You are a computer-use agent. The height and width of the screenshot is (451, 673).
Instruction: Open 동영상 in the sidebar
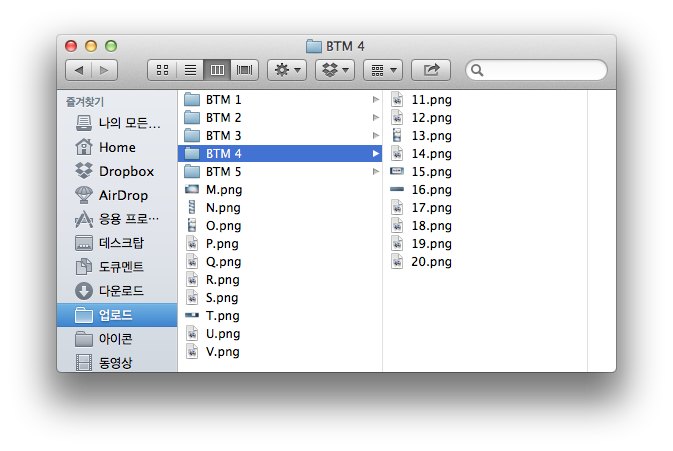tap(117, 363)
